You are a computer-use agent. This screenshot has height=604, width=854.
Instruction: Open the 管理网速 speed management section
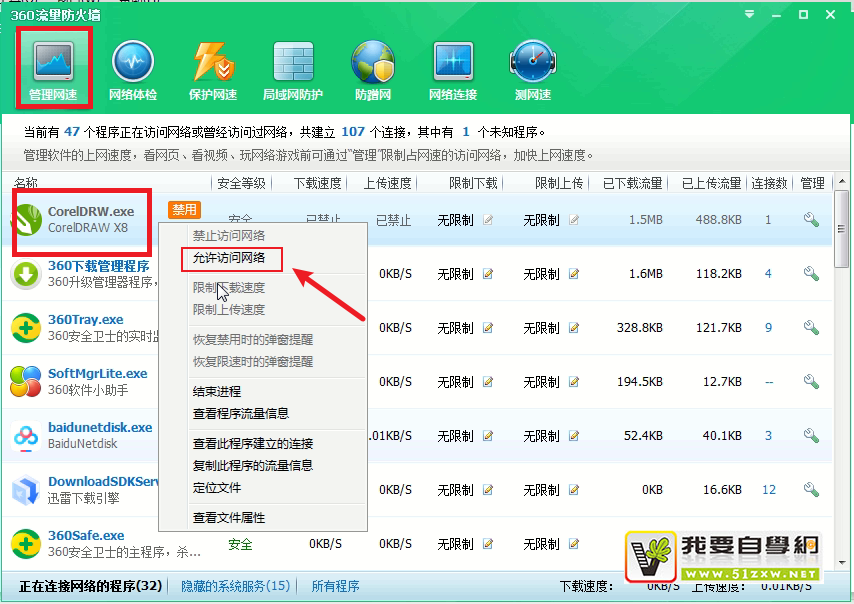click(53, 69)
